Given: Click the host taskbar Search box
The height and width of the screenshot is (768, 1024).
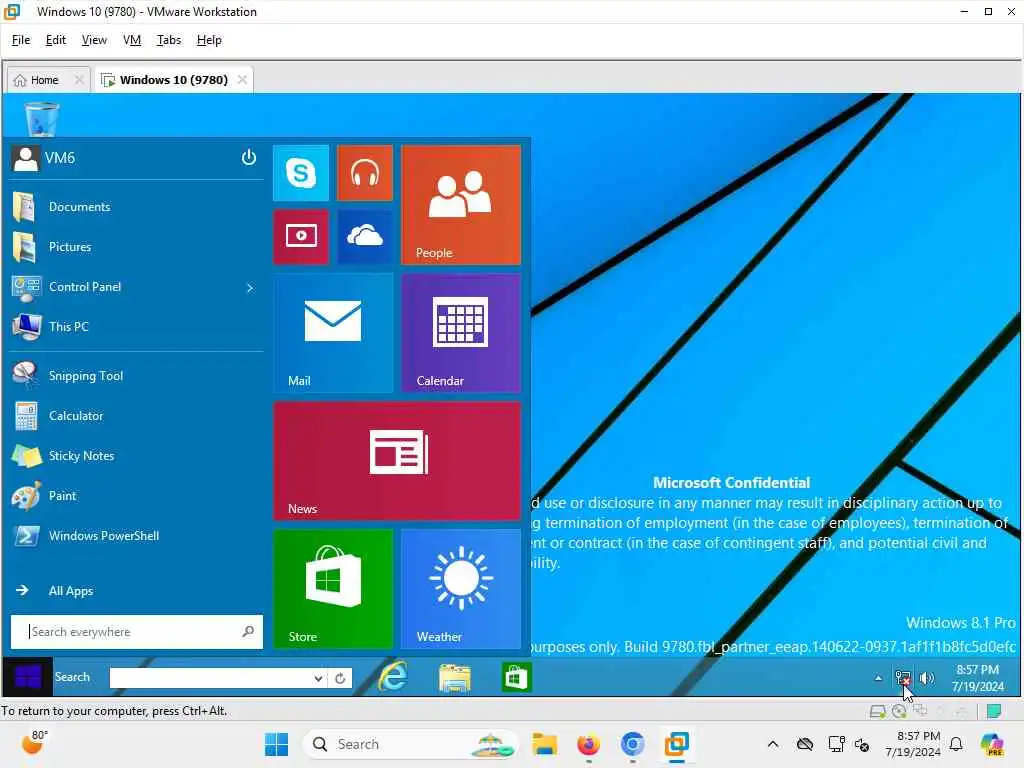Looking at the screenshot, I should [411, 744].
